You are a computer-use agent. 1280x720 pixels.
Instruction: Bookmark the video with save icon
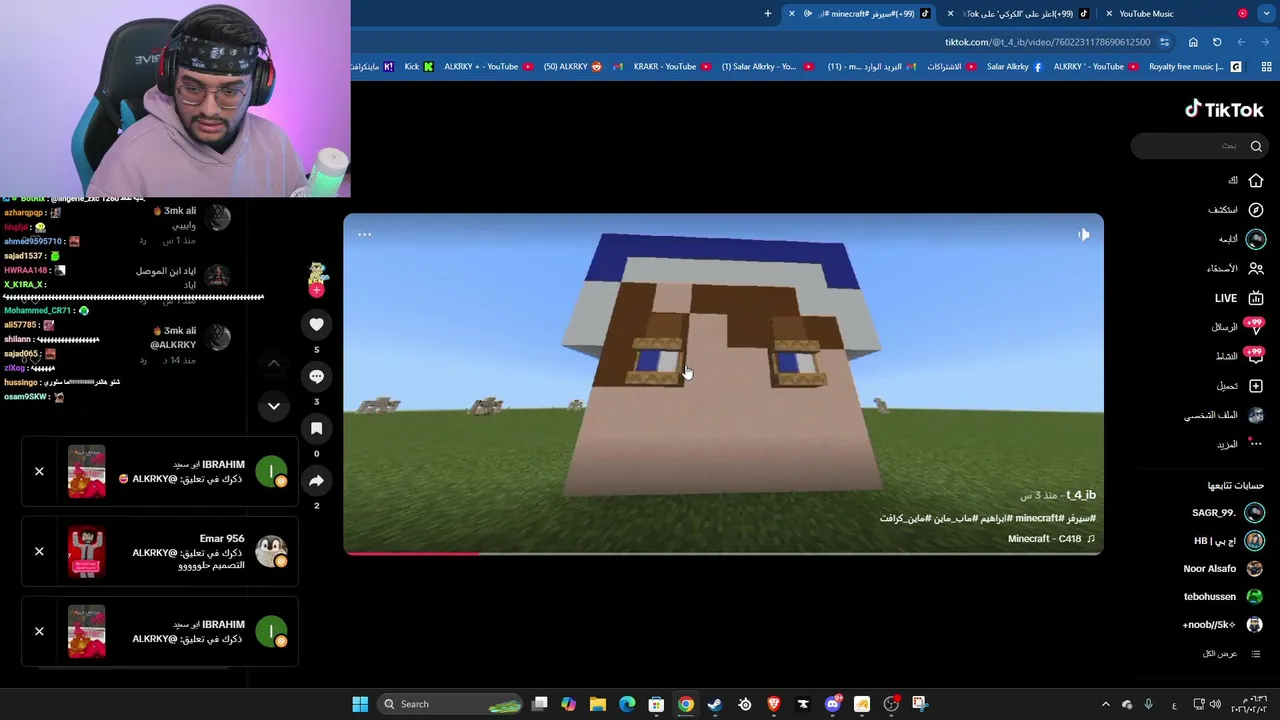click(x=316, y=428)
